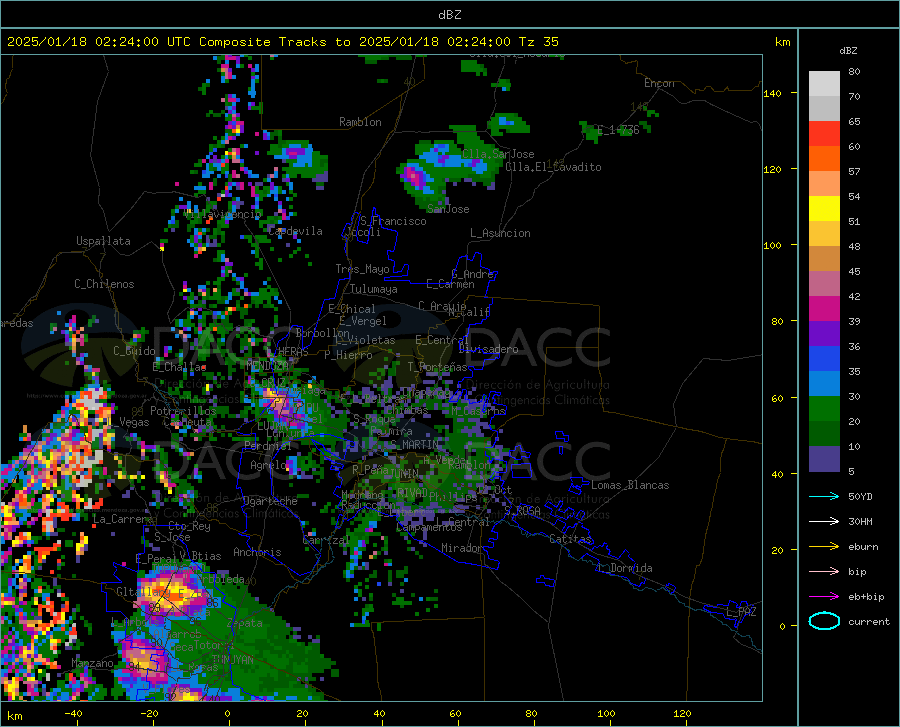
Task: Click the 'Clla.El_Cavadito' place label
Action: pos(553,167)
